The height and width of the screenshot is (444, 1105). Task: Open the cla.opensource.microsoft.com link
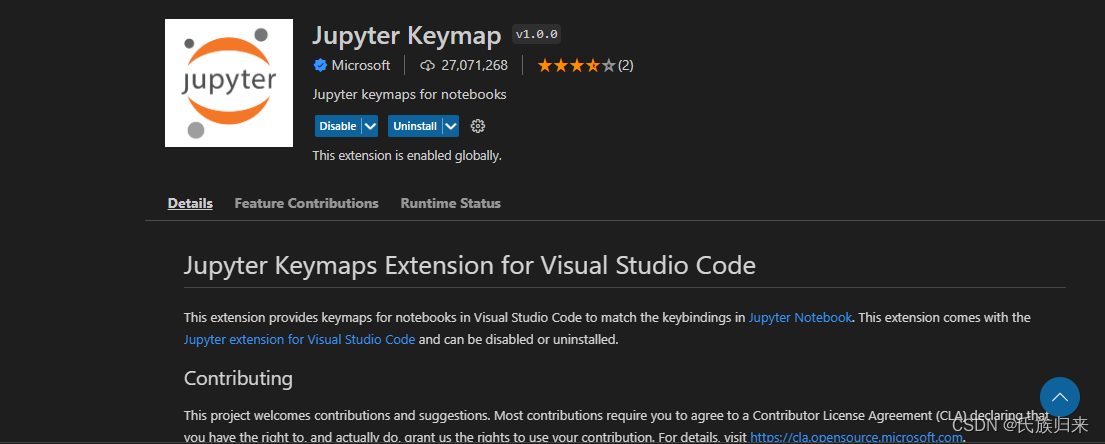point(856,437)
